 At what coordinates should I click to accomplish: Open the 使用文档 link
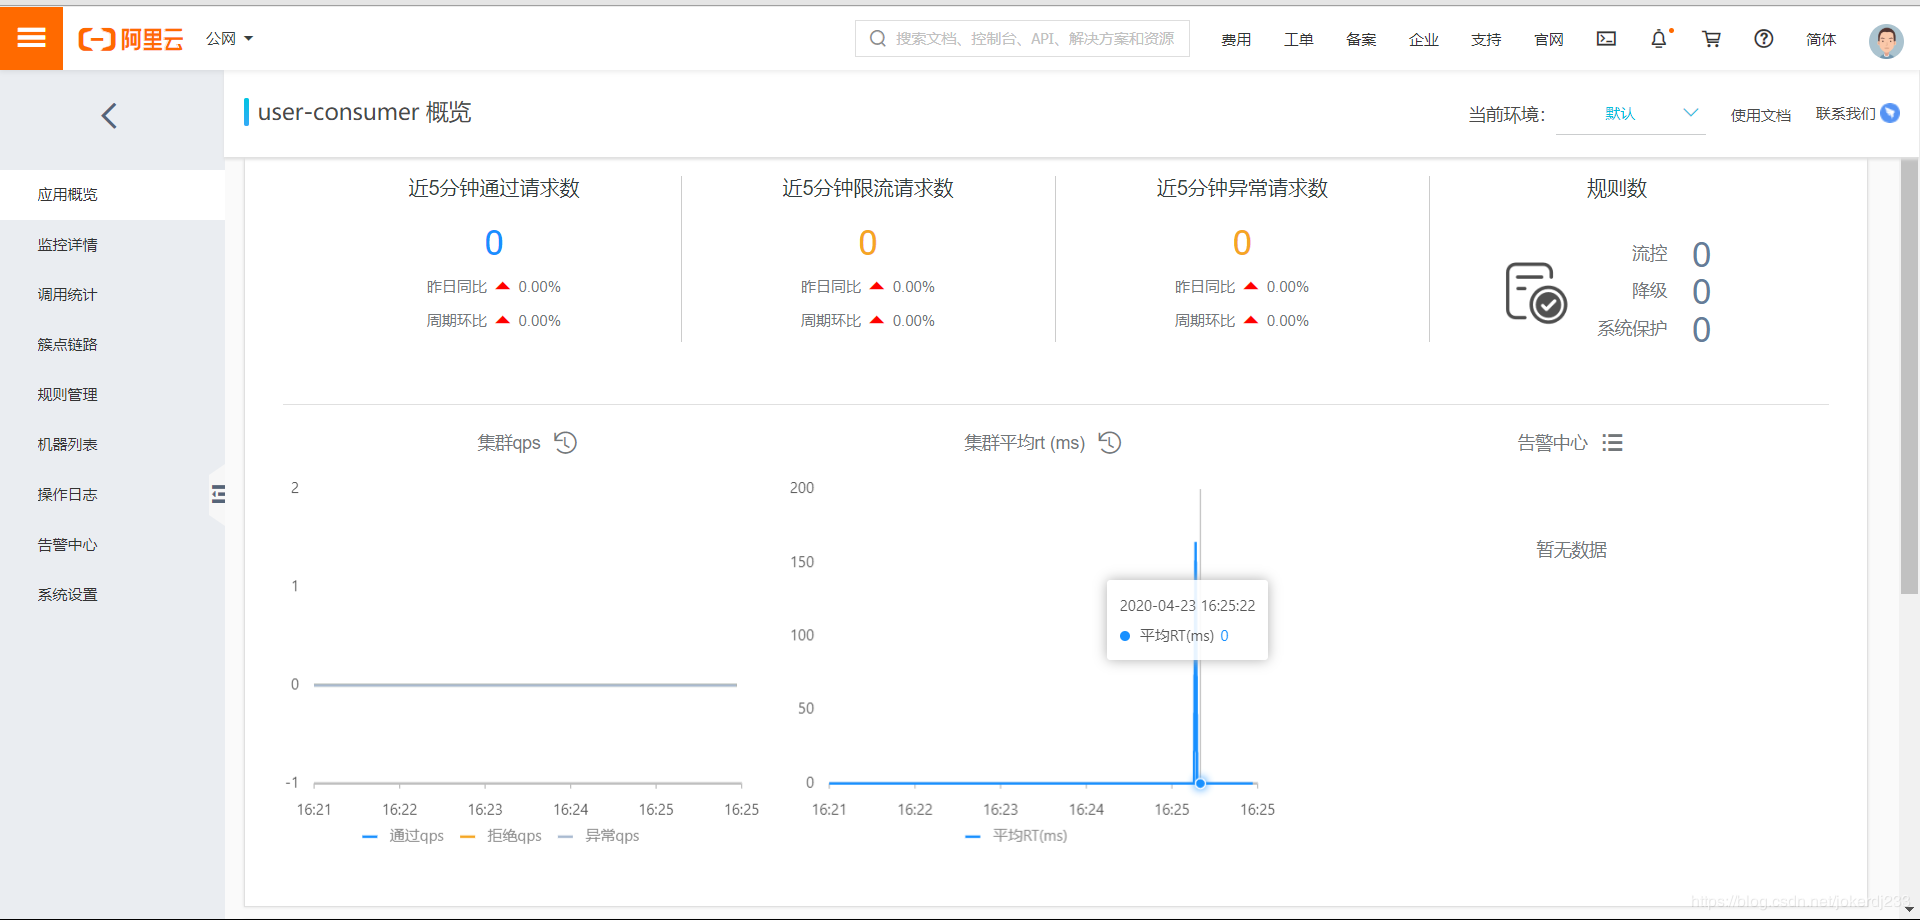(x=1761, y=115)
